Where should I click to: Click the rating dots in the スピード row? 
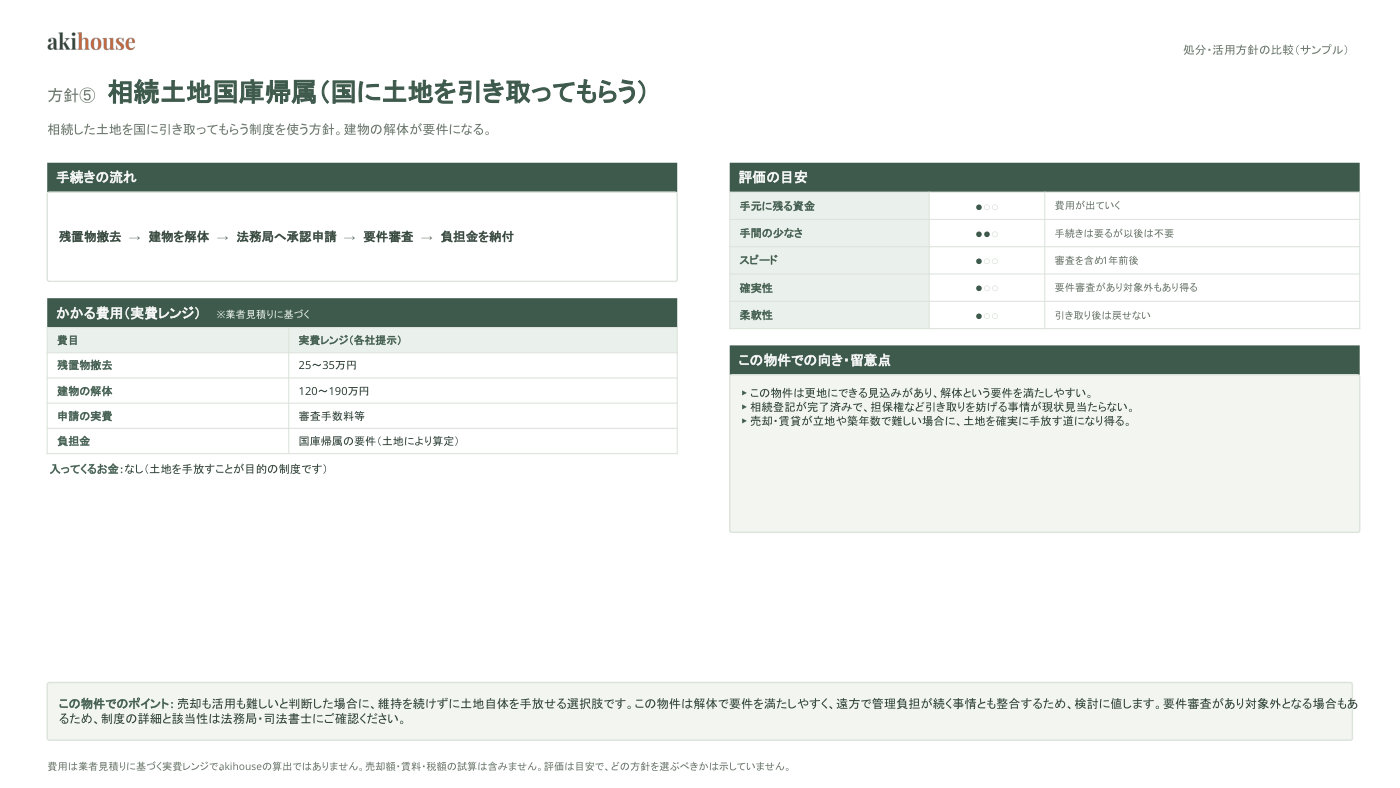[987, 260]
